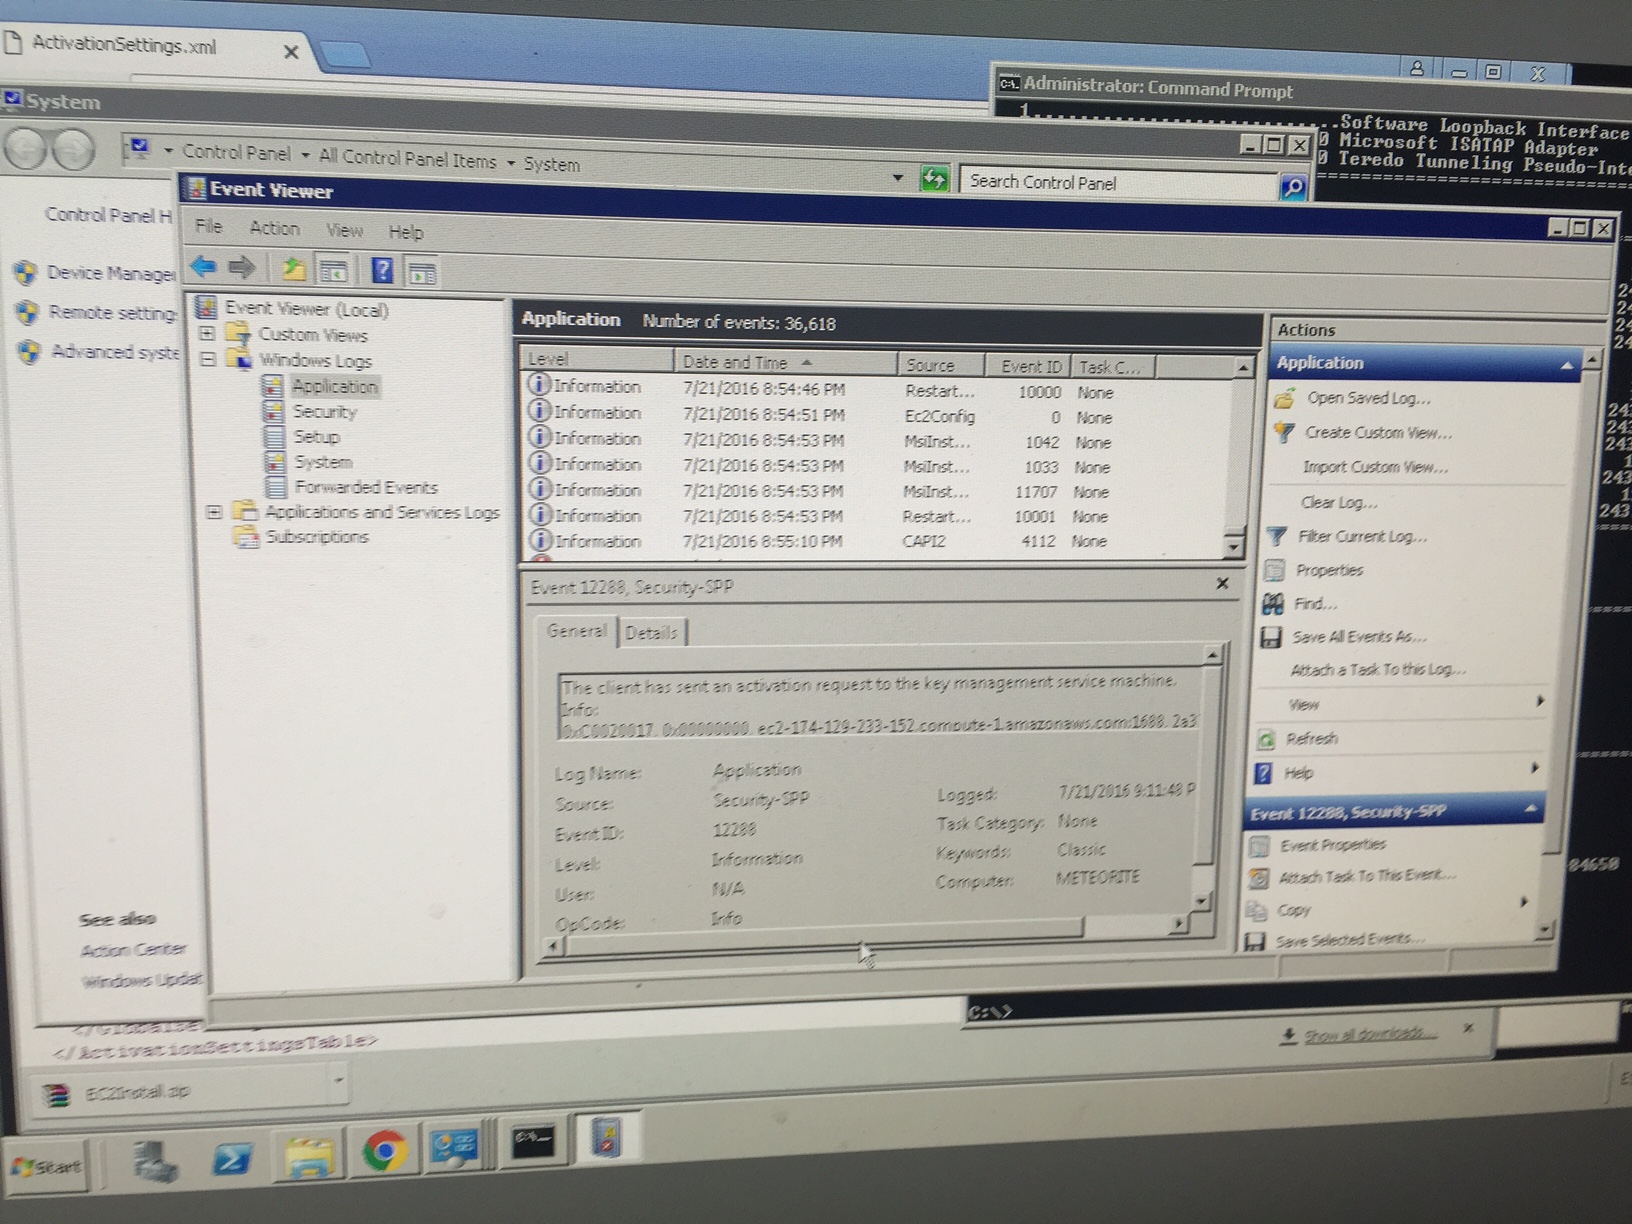Viewport: 1632px width, 1224px height.
Task: Click Save All Events As action
Action: [1358, 637]
